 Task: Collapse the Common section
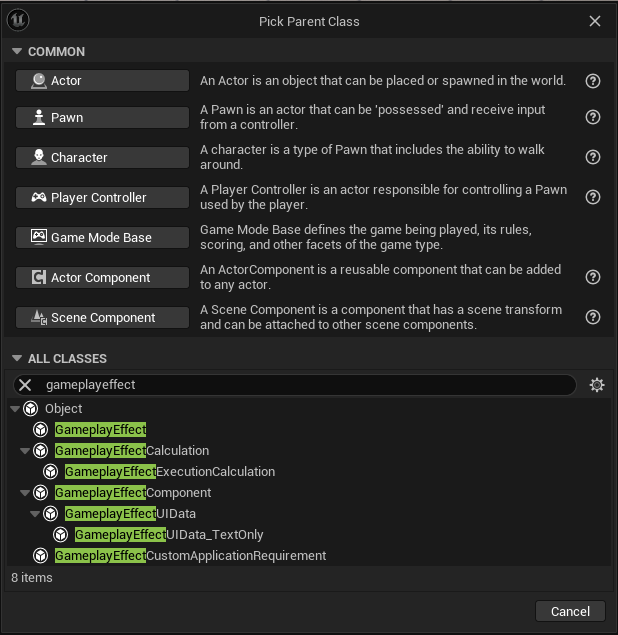pyautogui.click(x=16, y=52)
